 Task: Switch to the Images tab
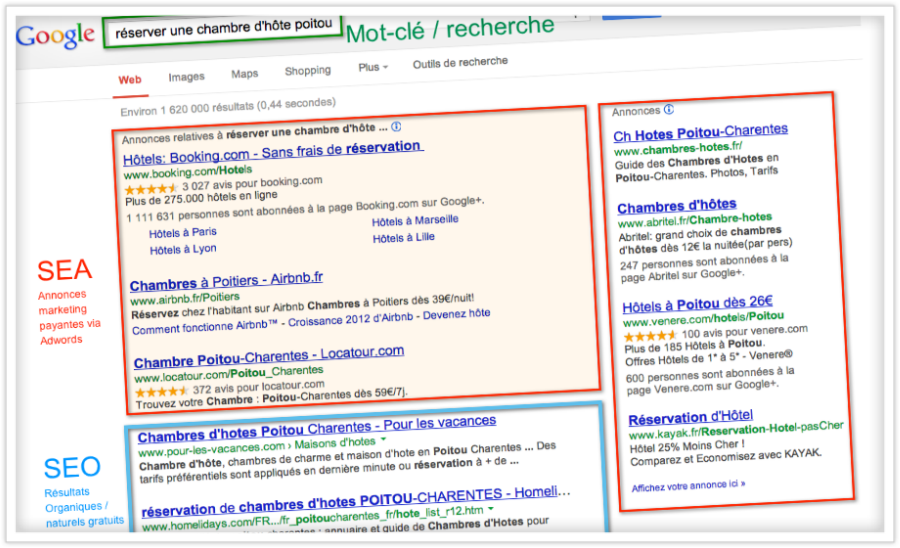(x=186, y=76)
